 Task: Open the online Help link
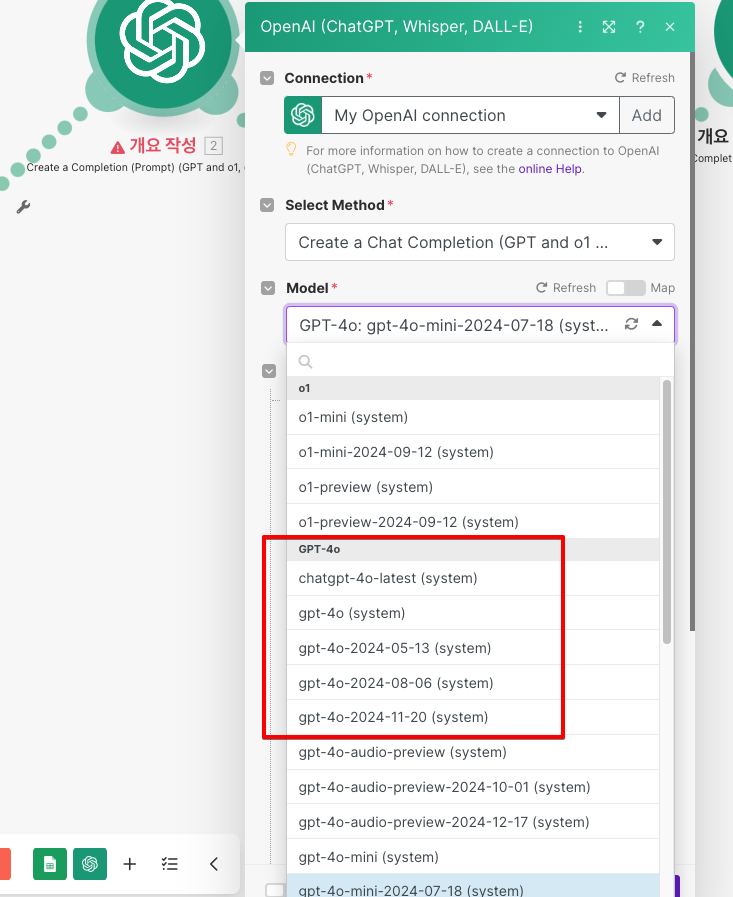coord(550,169)
